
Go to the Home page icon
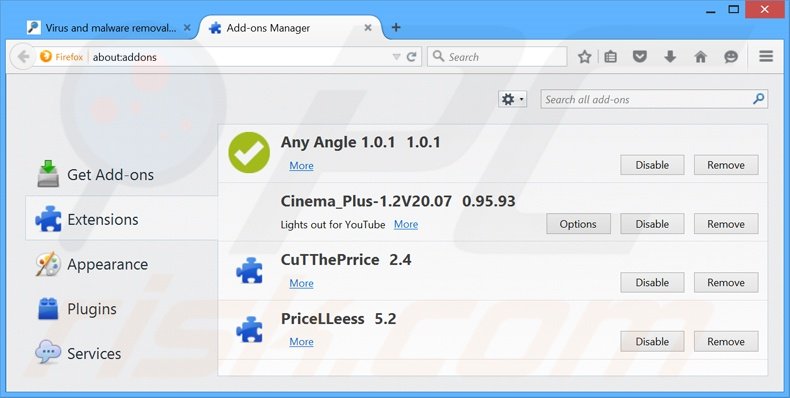[700, 57]
